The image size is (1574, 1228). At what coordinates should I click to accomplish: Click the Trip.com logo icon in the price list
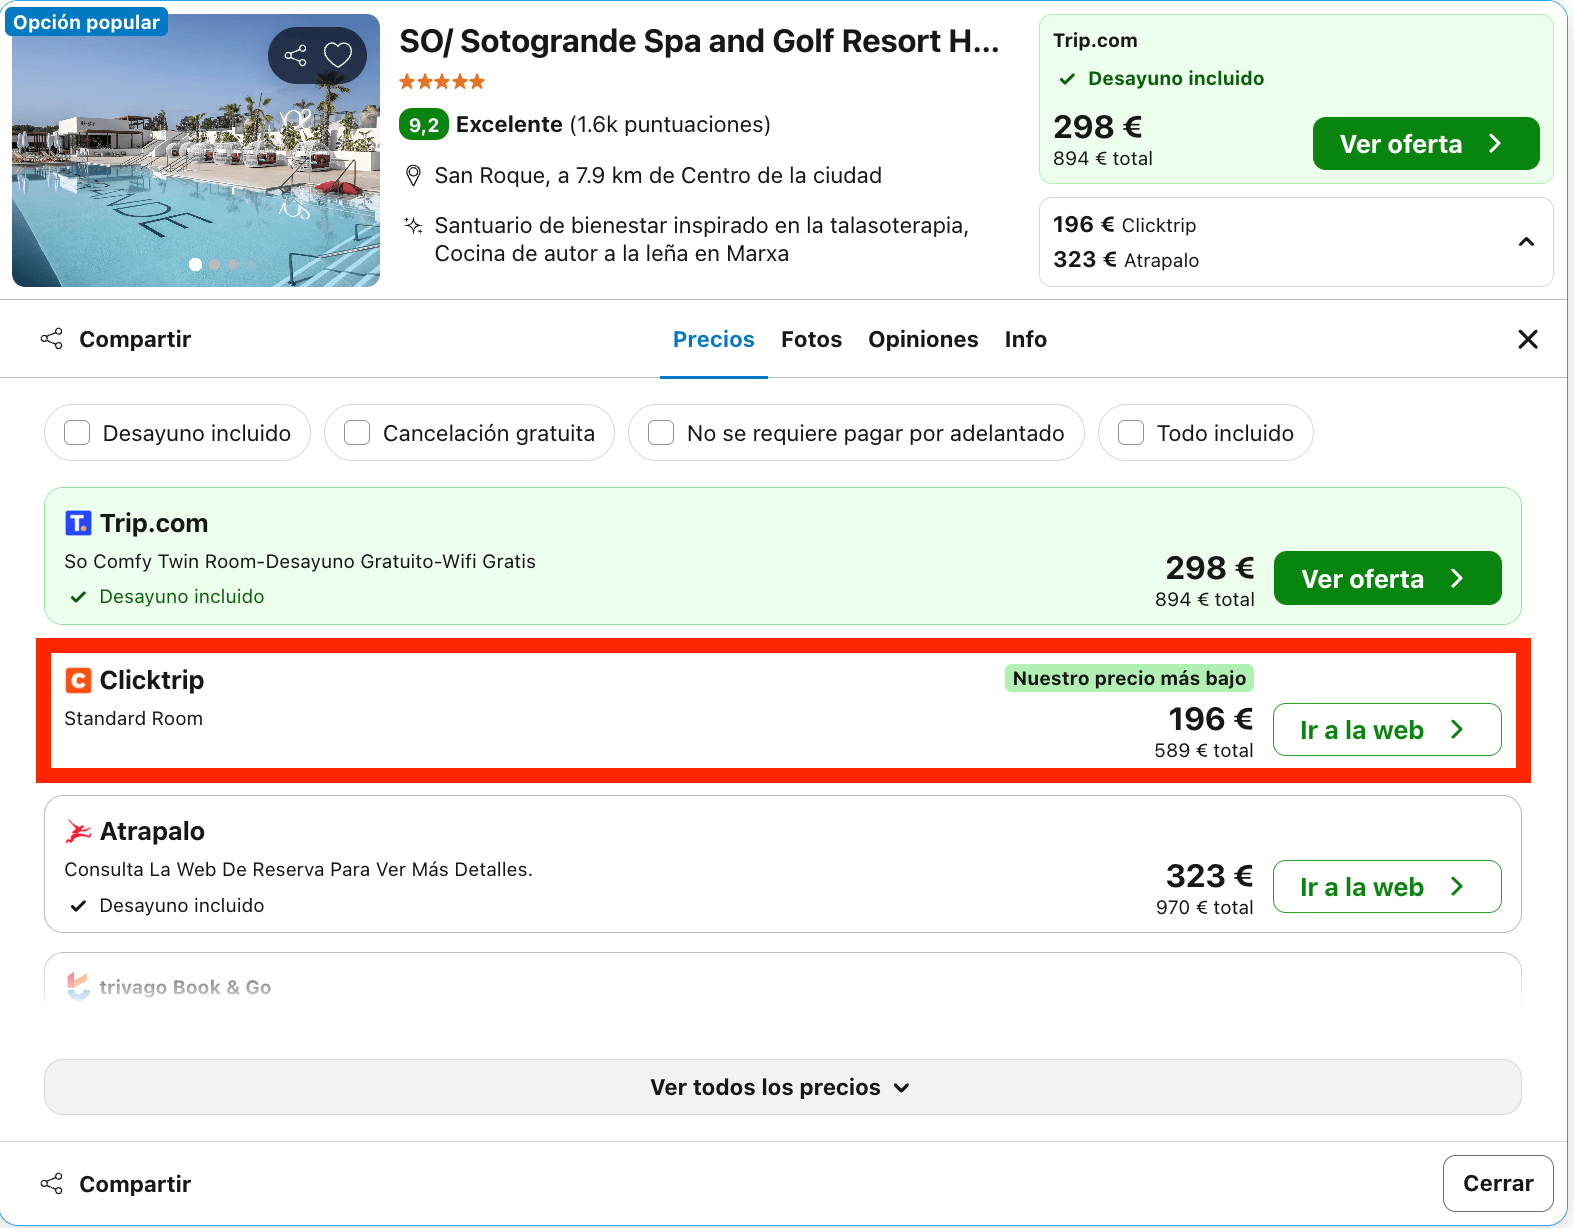pos(78,523)
